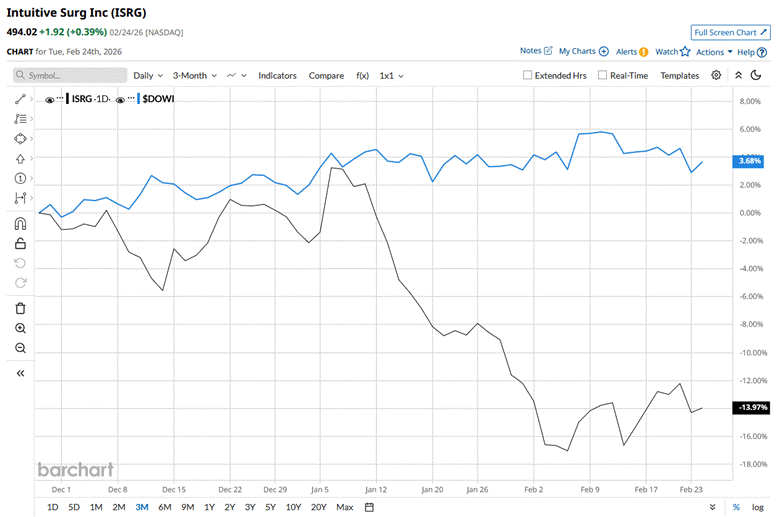The width and height of the screenshot is (780, 517).
Task: Select the measure range tool
Action: [x=20, y=198]
